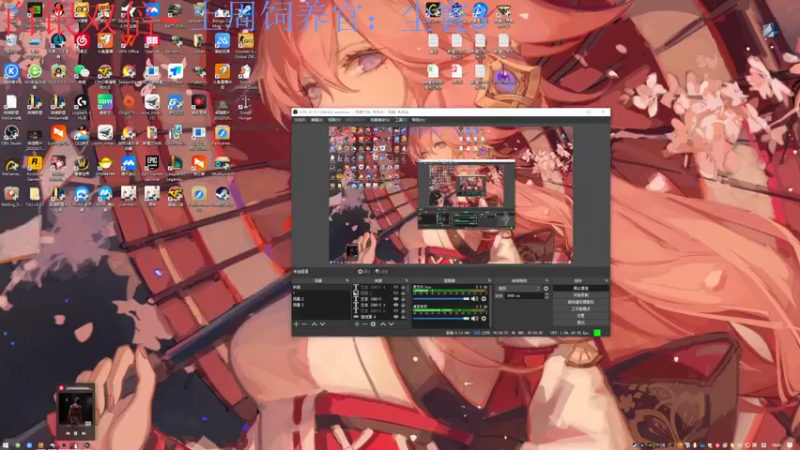Open the 视图 menu in OBS
The image size is (800, 450).
(x=334, y=120)
